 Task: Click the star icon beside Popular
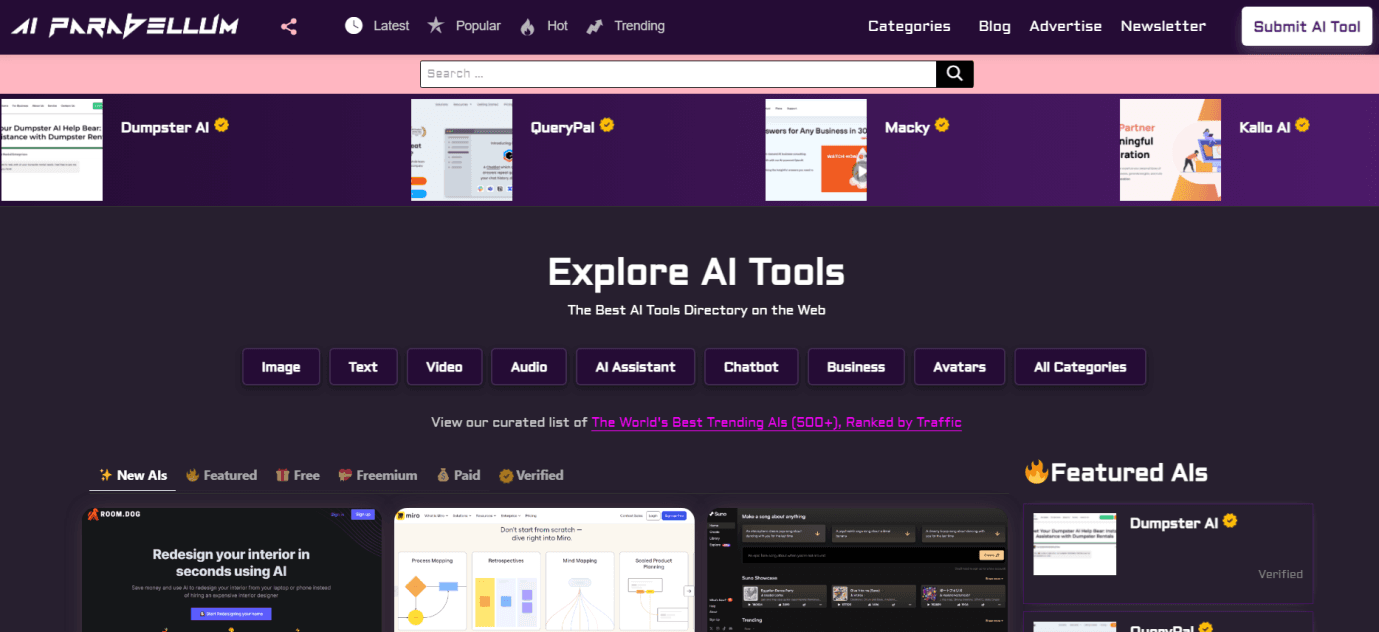(436, 25)
